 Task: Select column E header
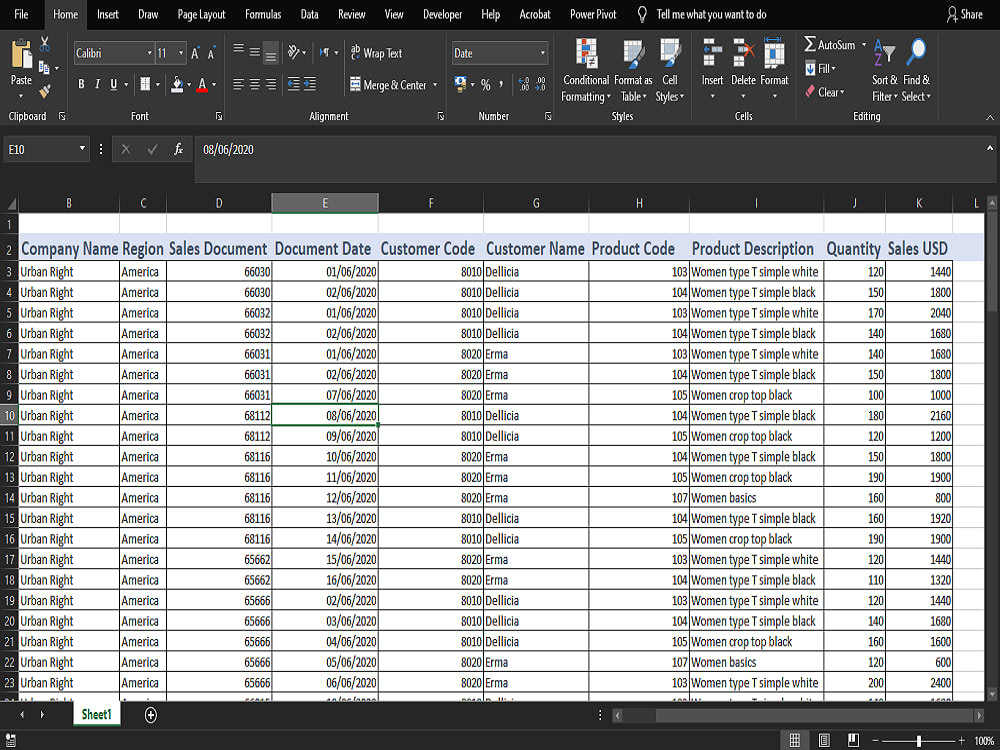pyautogui.click(x=325, y=203)
